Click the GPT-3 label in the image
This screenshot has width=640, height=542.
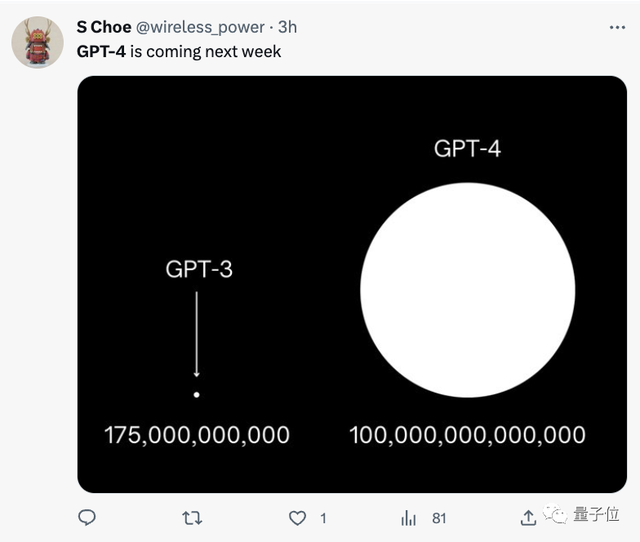click(x=199, y=269)
